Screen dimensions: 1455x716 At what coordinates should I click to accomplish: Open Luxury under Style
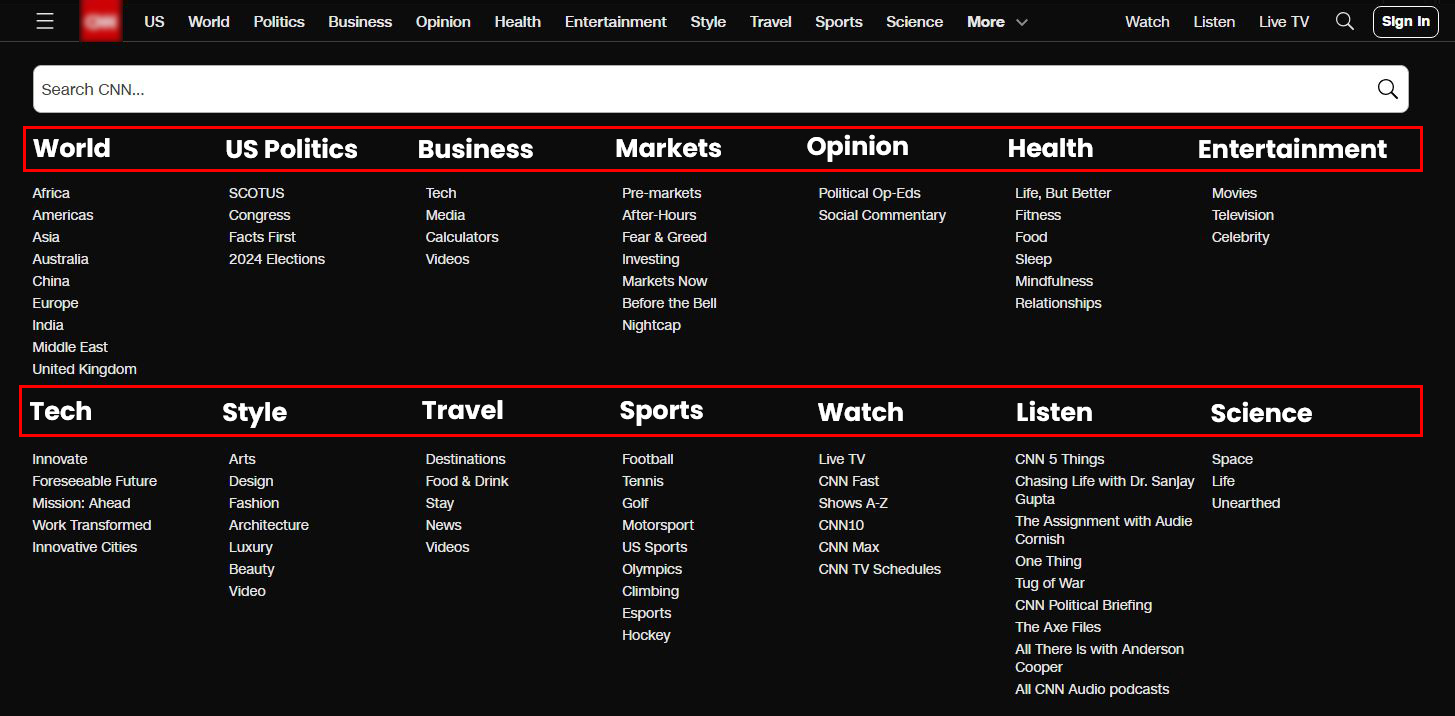[x=251, y=547]
